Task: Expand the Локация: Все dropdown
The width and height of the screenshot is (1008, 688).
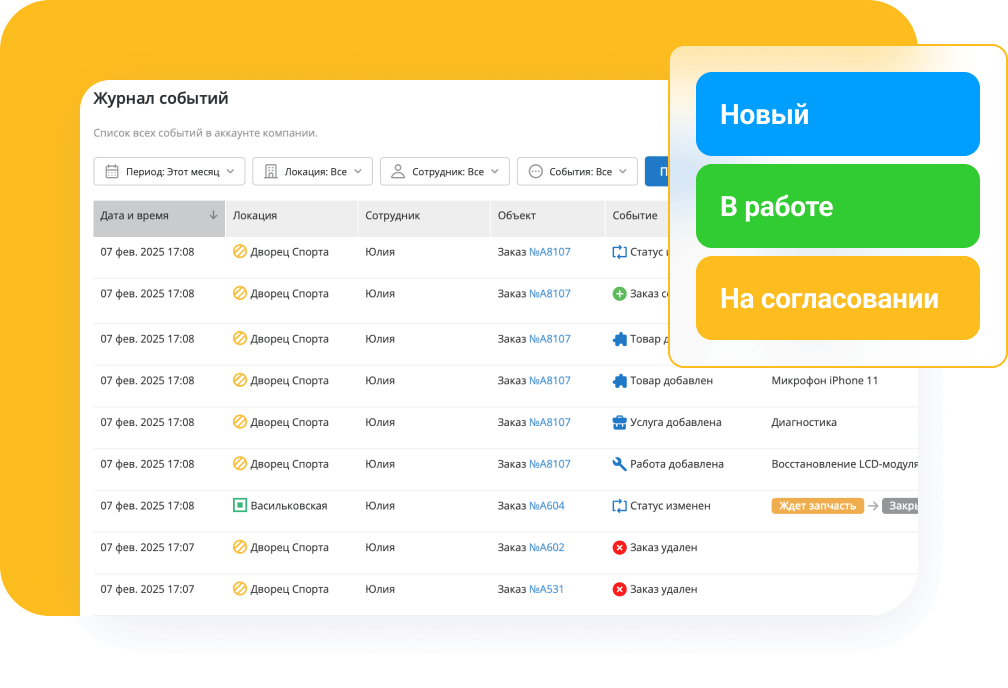Action: point(312,171)
